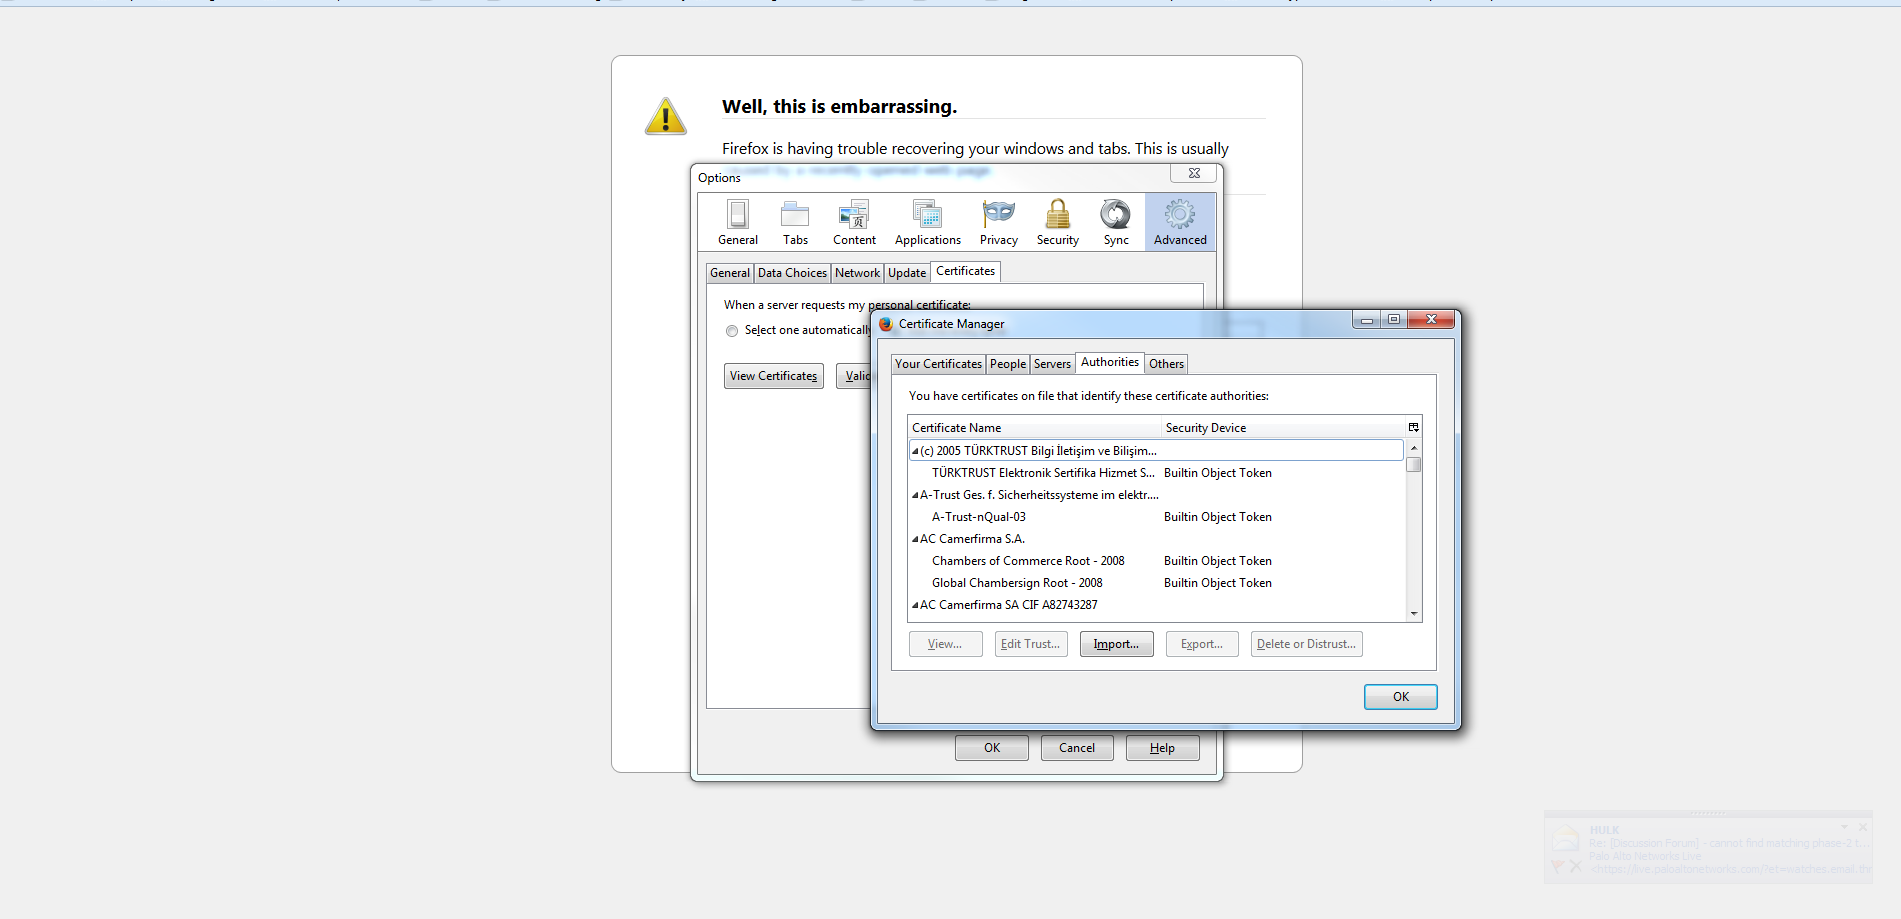Sort by the Security Device column header
1901x919 pixels.
[x=1284, y=427]
